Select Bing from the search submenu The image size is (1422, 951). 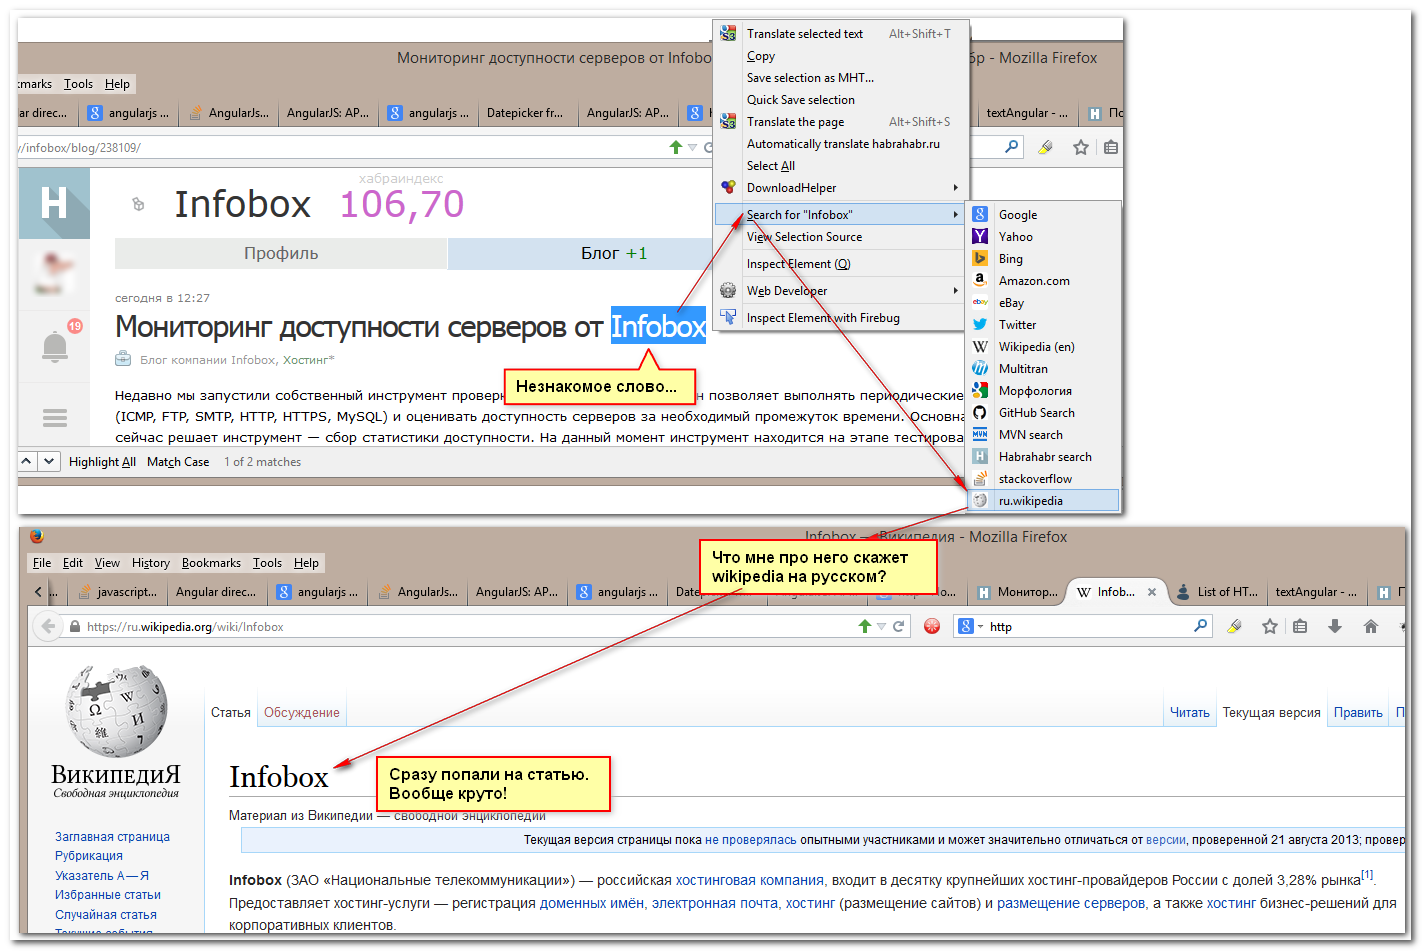pos(1043,259)
